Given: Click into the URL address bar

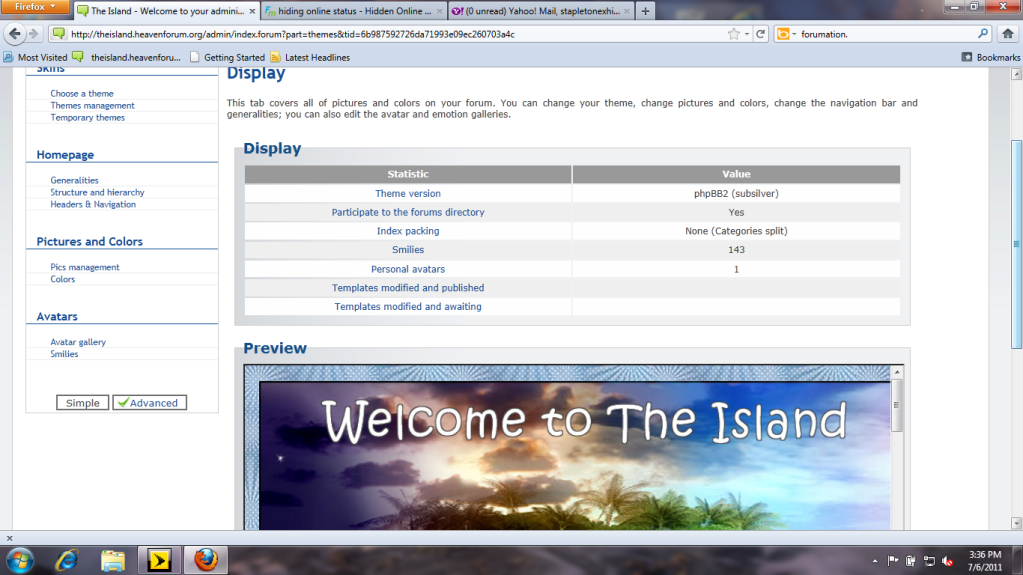Looking at the screenshot, I should [x=400, y=34].
